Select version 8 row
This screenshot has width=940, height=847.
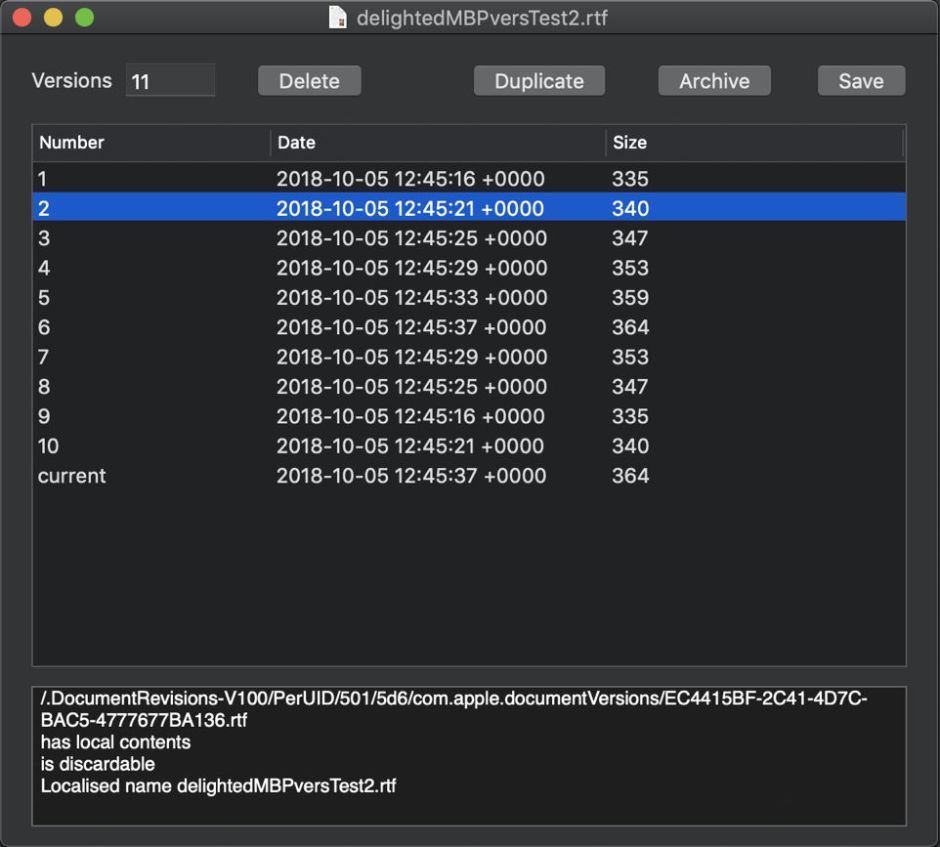coord(468,387)
